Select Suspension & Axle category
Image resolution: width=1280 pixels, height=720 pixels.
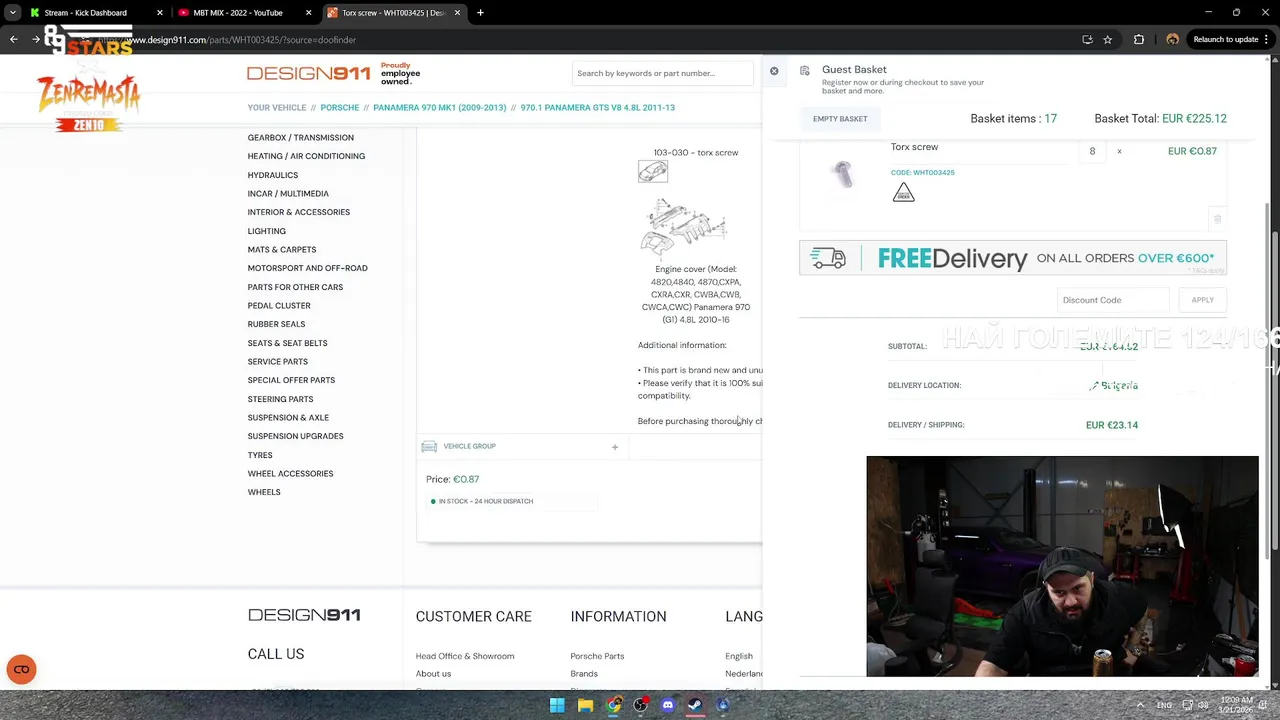288,418
